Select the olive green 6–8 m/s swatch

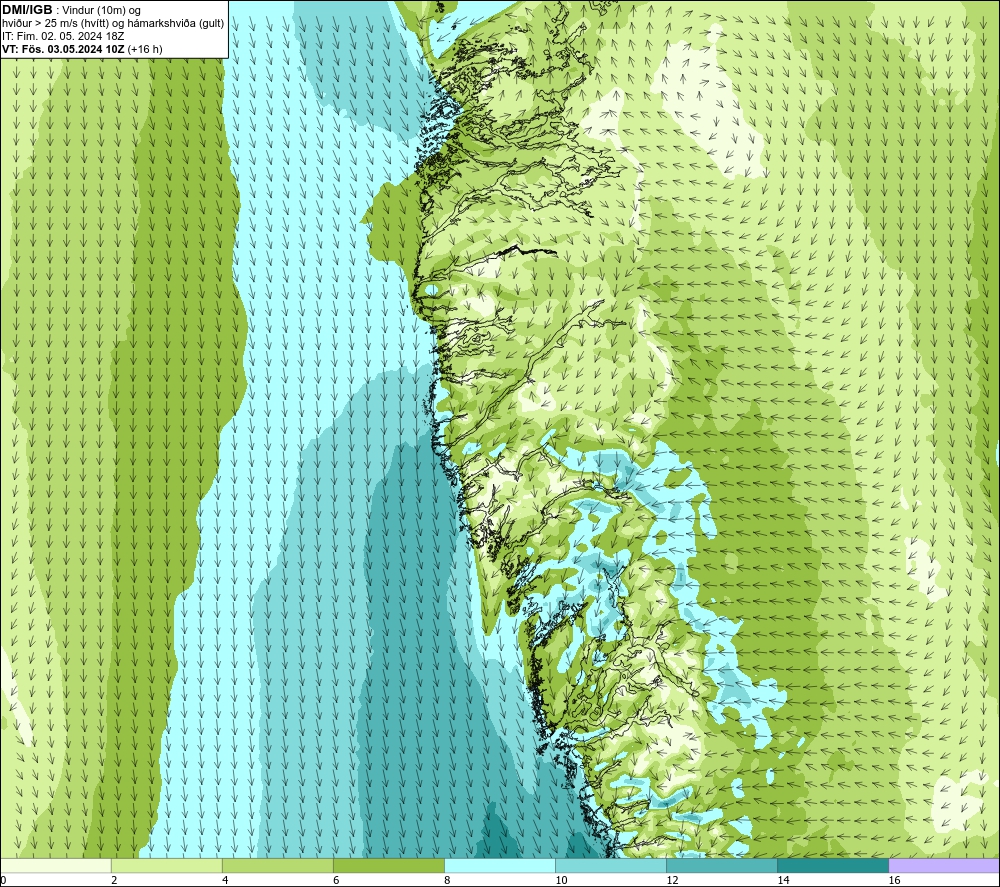pyautogui.click(x=388, y=865)
